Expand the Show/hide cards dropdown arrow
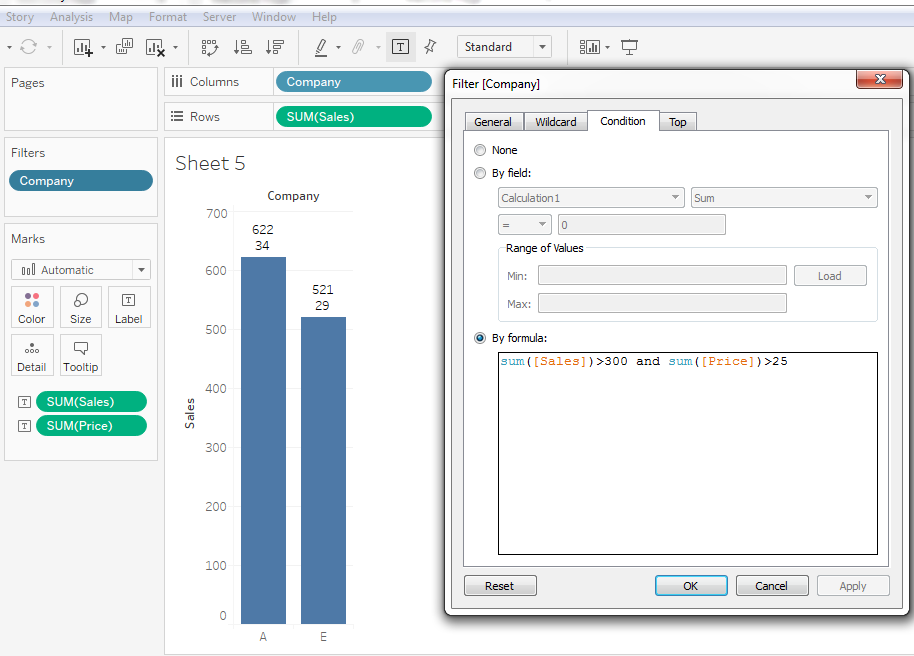Screen dimensions: 914x656 [x=607, y=47]
